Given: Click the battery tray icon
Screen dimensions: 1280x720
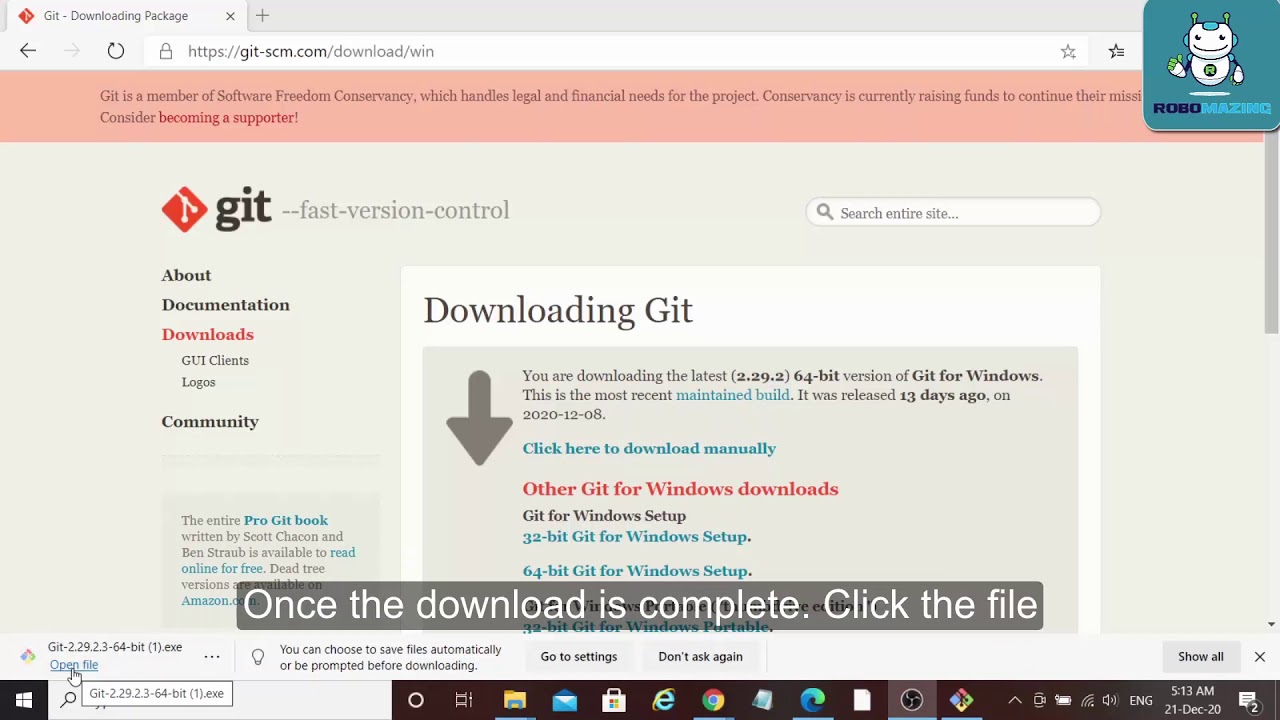Looking at the screenshot, I should [x=1063, y=700].
